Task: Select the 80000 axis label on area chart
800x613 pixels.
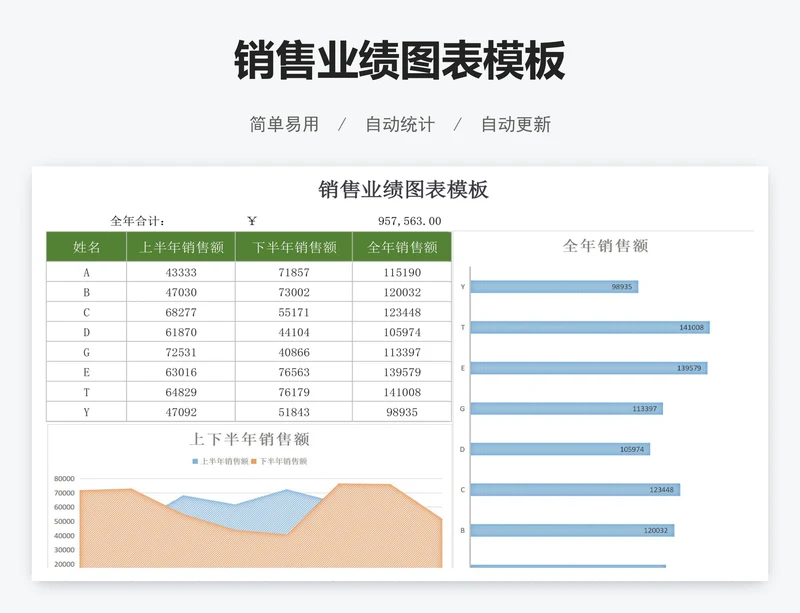Action: pyautogui.click(x=66, y=477)
